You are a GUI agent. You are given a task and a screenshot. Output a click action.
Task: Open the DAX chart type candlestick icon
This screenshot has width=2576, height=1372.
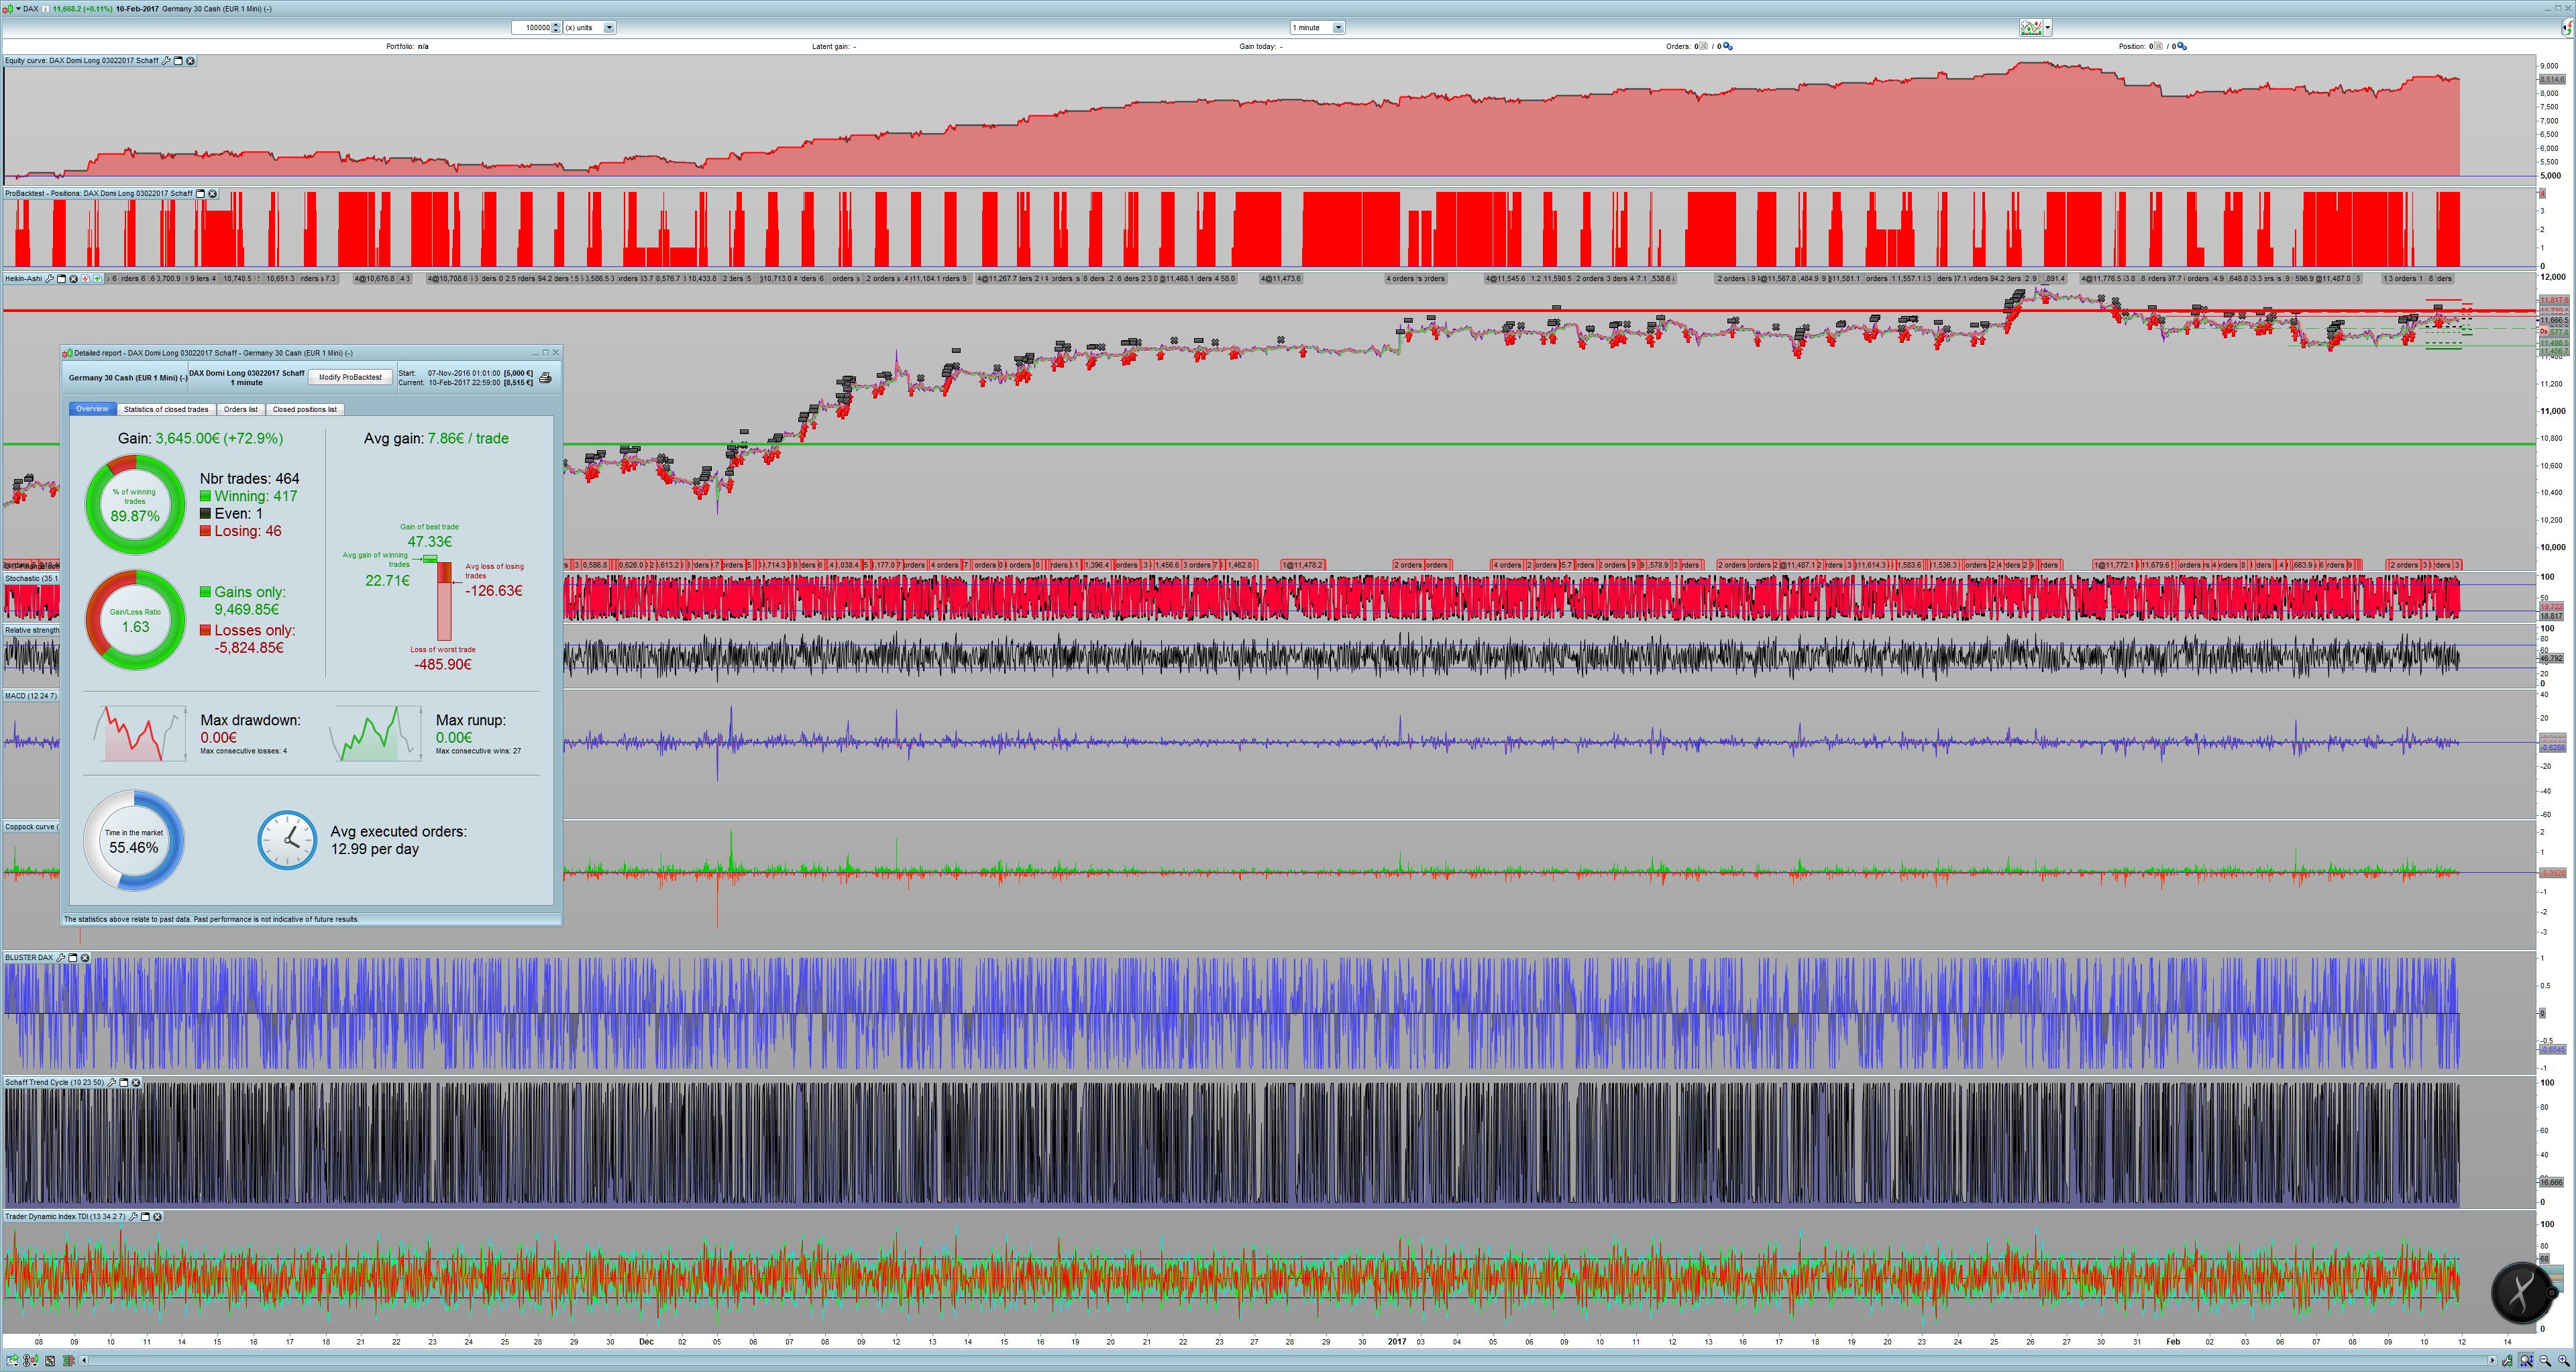pos(8,9)
